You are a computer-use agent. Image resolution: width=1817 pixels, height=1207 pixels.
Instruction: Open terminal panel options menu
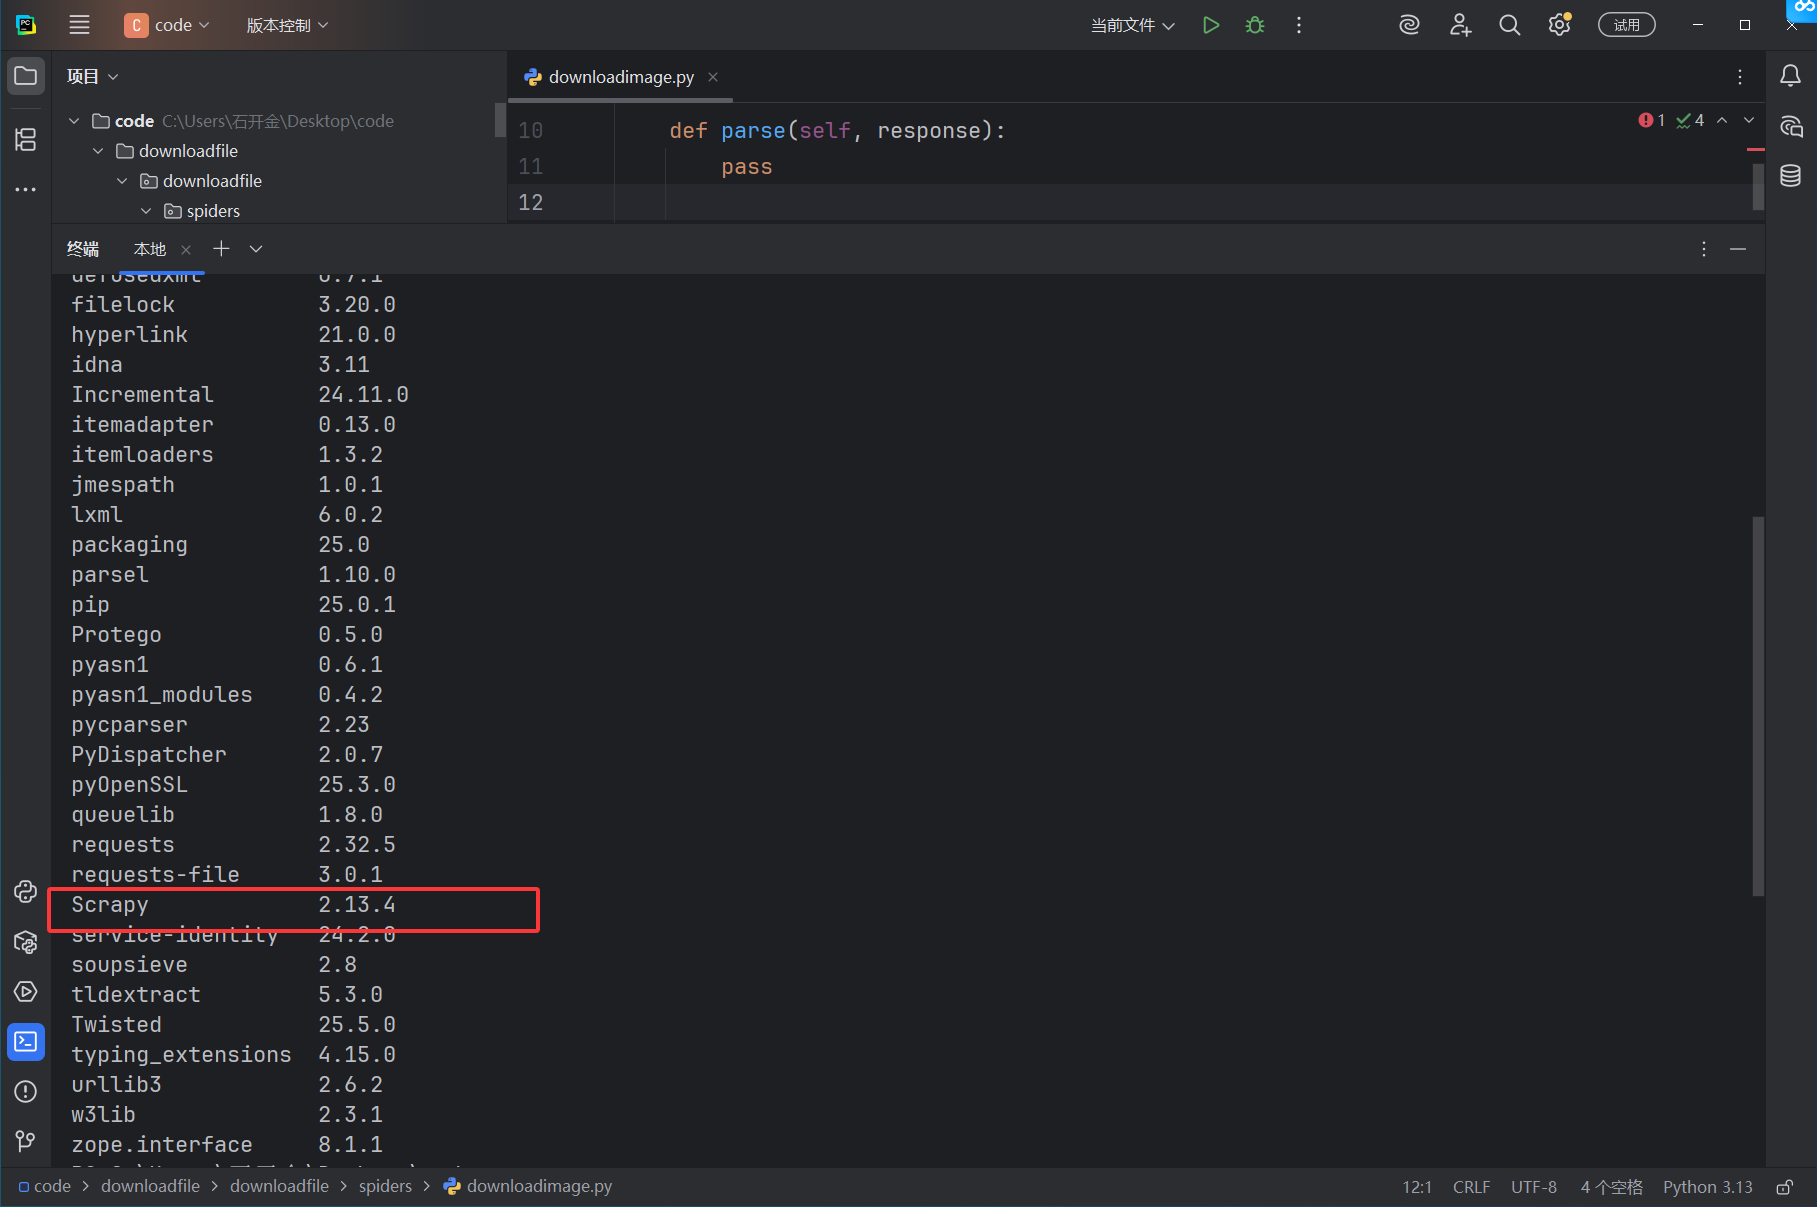(x=1704, y=248)
